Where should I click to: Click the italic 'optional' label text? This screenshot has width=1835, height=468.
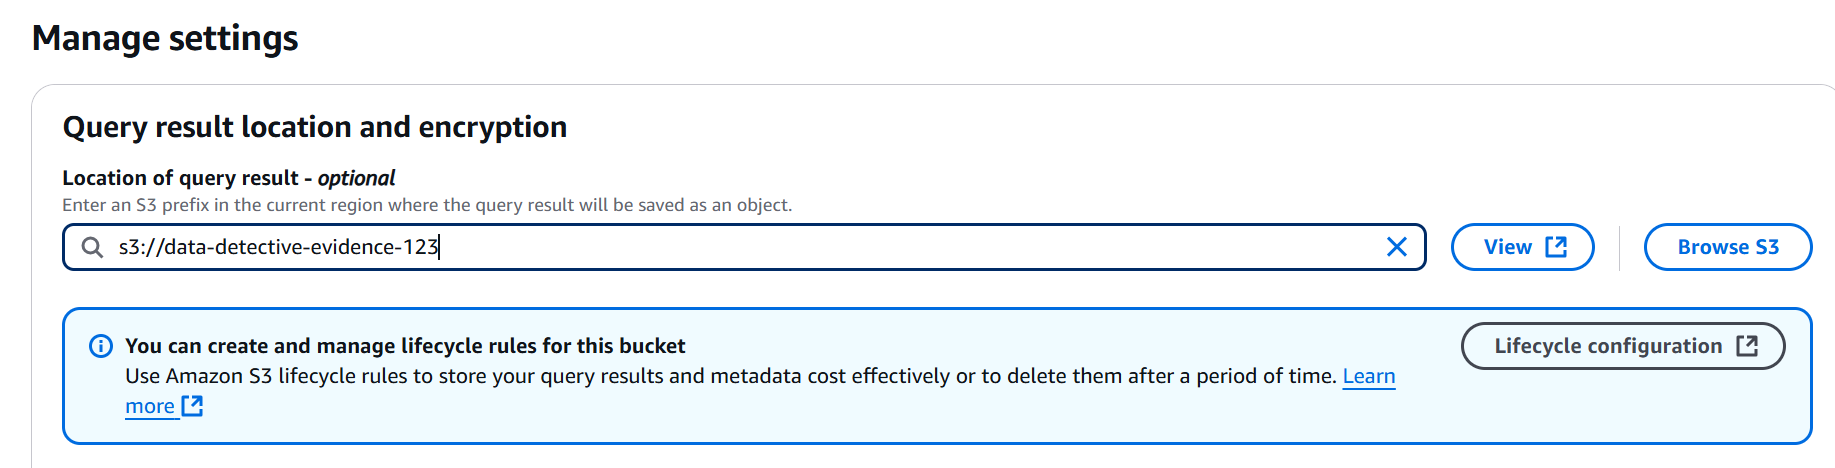pyautogui.click(x=356, y=178)
